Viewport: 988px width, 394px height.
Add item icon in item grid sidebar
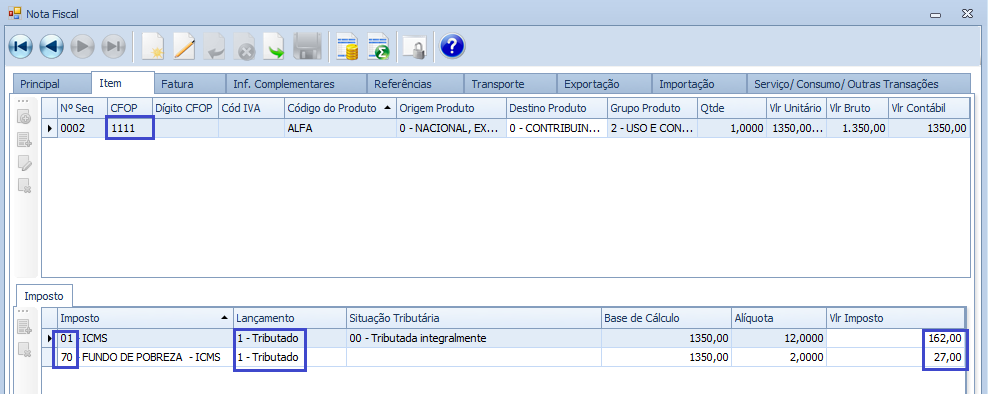coord(24,118)
